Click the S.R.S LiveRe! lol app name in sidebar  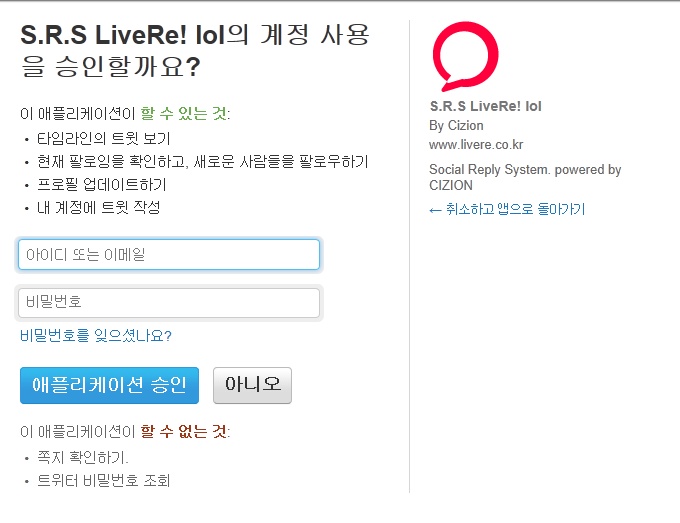click(x=485, y=106)
